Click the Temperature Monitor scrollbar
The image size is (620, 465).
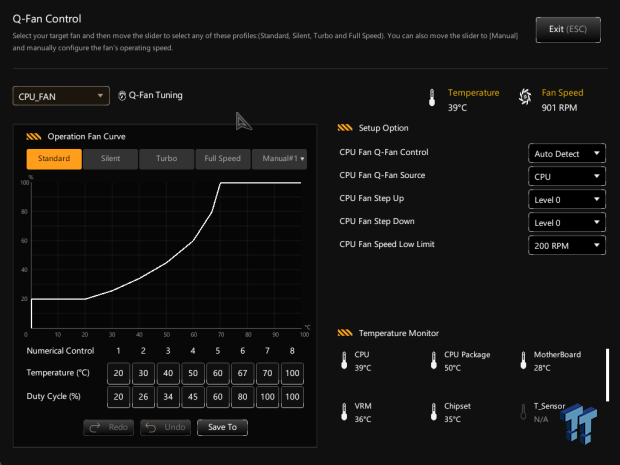pos(607,375)
